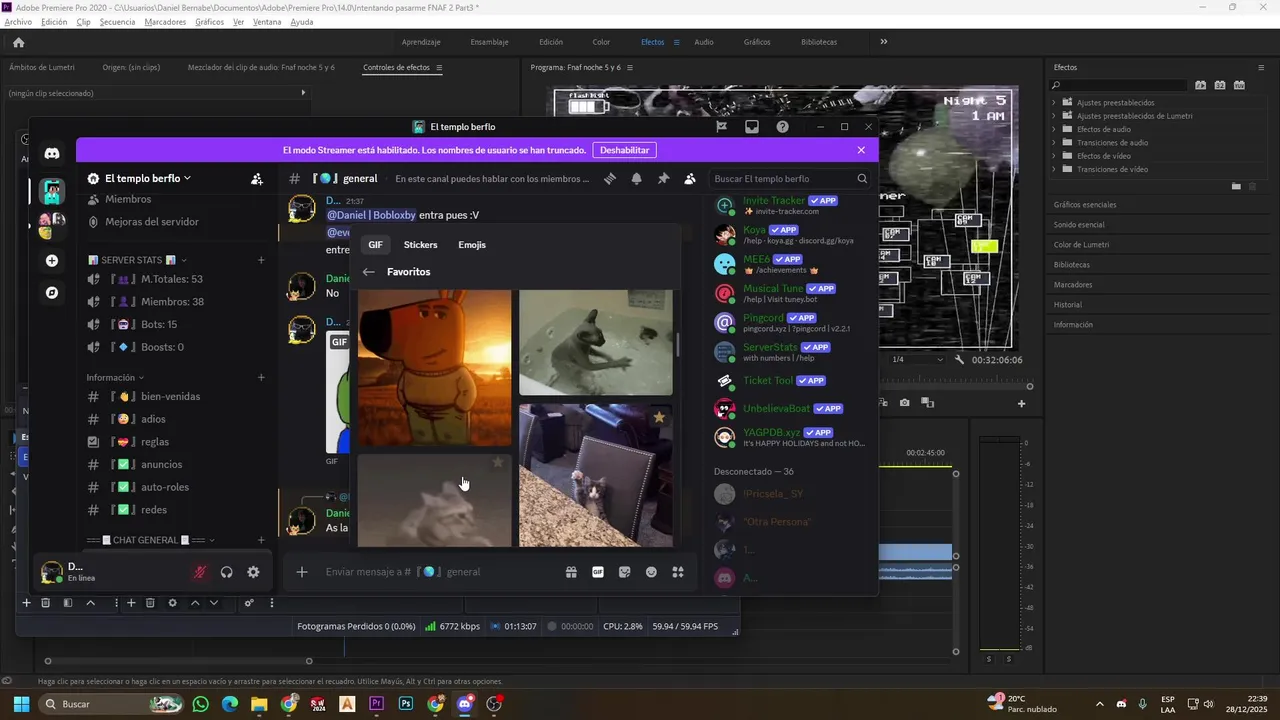The image size is (1280, 720).
Task: Open button editor plus in Premiere monitor
Action: pyautogui.click(x=1021, y=403)
